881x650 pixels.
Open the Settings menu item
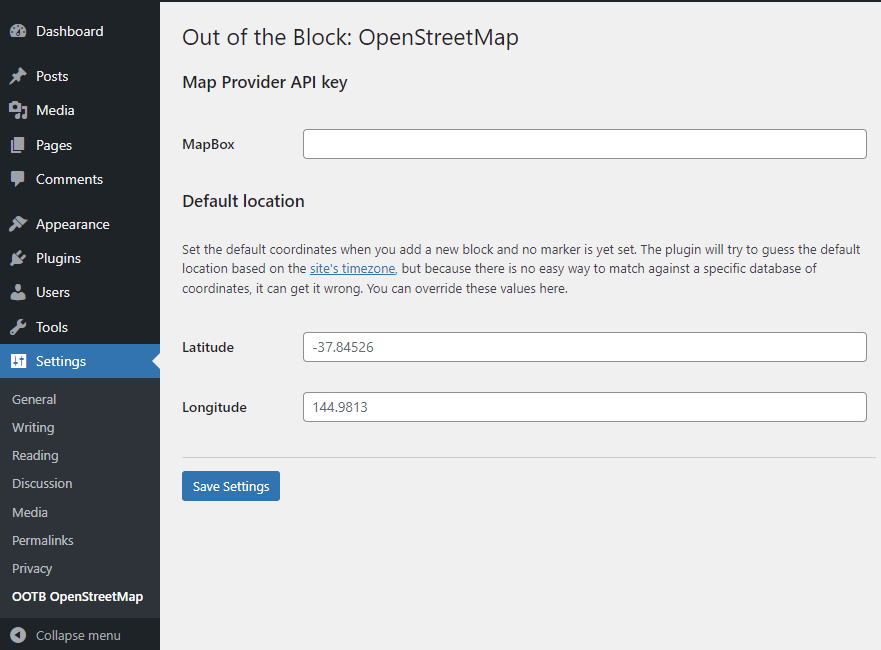[61, 361]
